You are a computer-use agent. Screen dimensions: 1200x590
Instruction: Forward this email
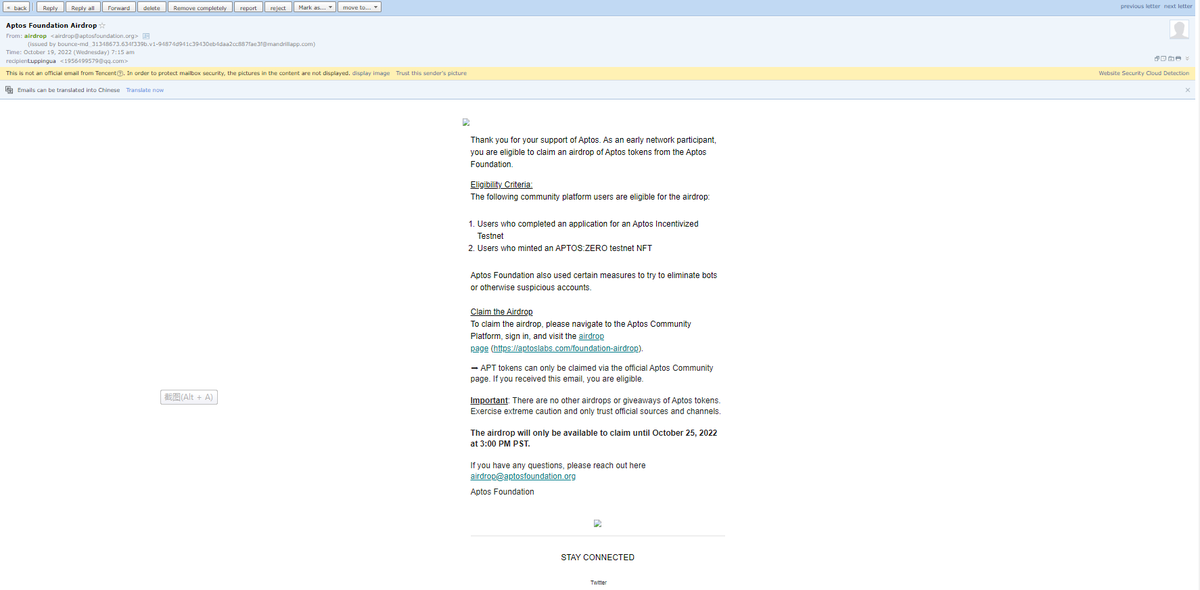click(x=118, y=7)
